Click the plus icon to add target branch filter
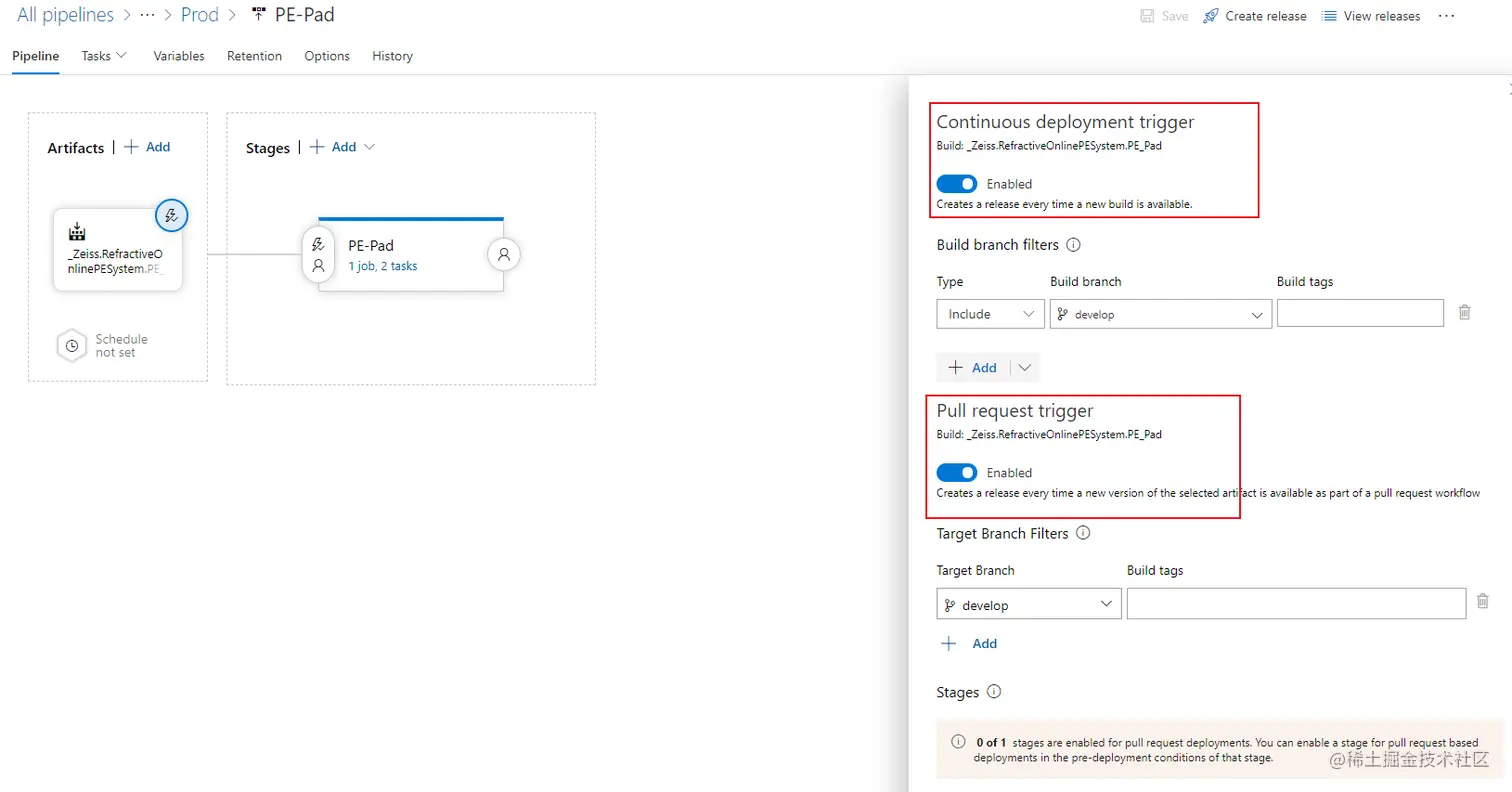Image resolution: width=1512 pixels, height=792 pixels. (x=949, y=644)
